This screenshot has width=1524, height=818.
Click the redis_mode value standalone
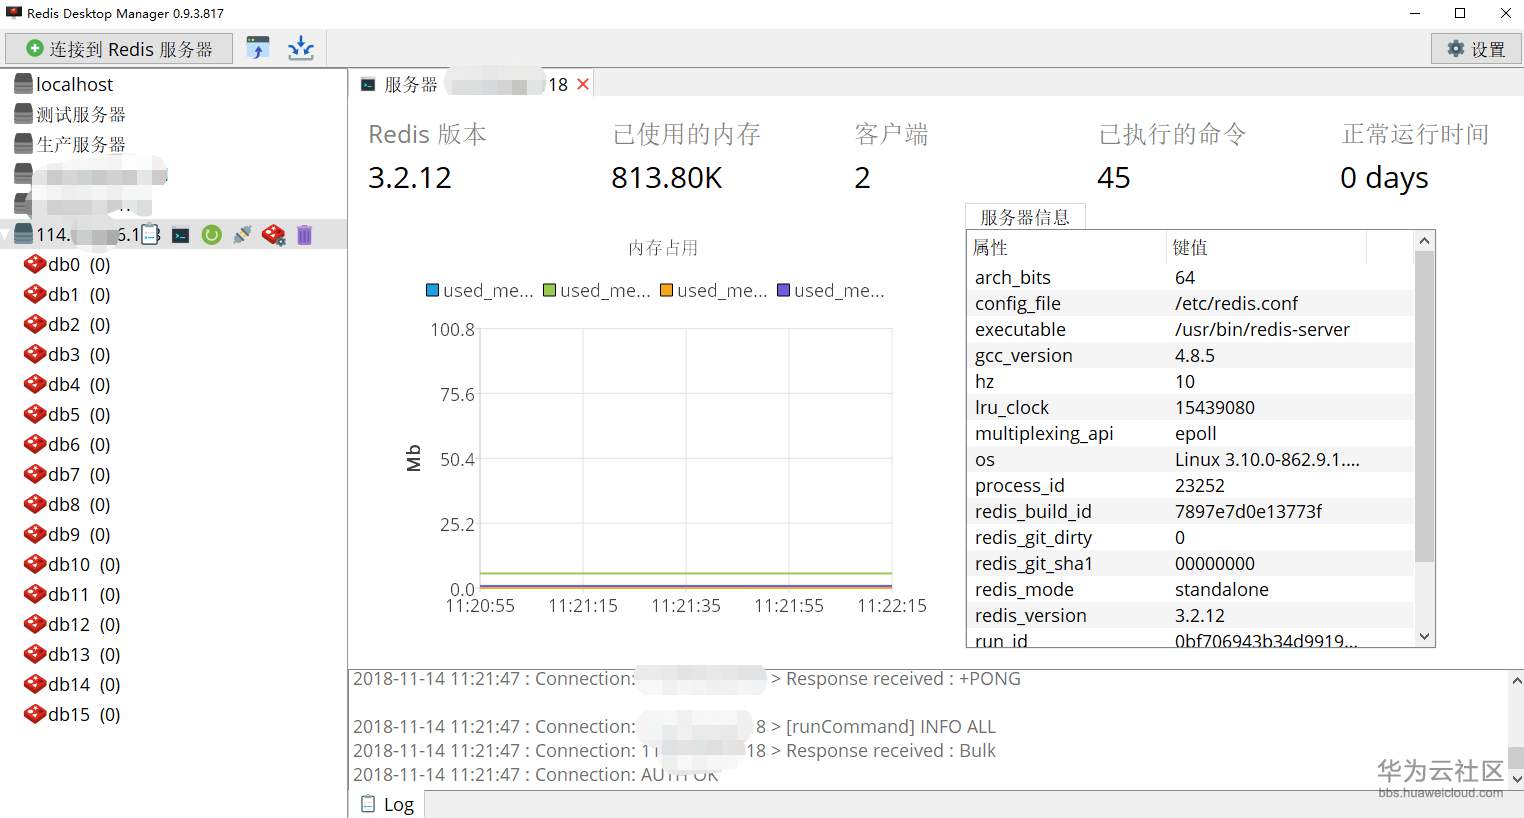point(1222,589)
